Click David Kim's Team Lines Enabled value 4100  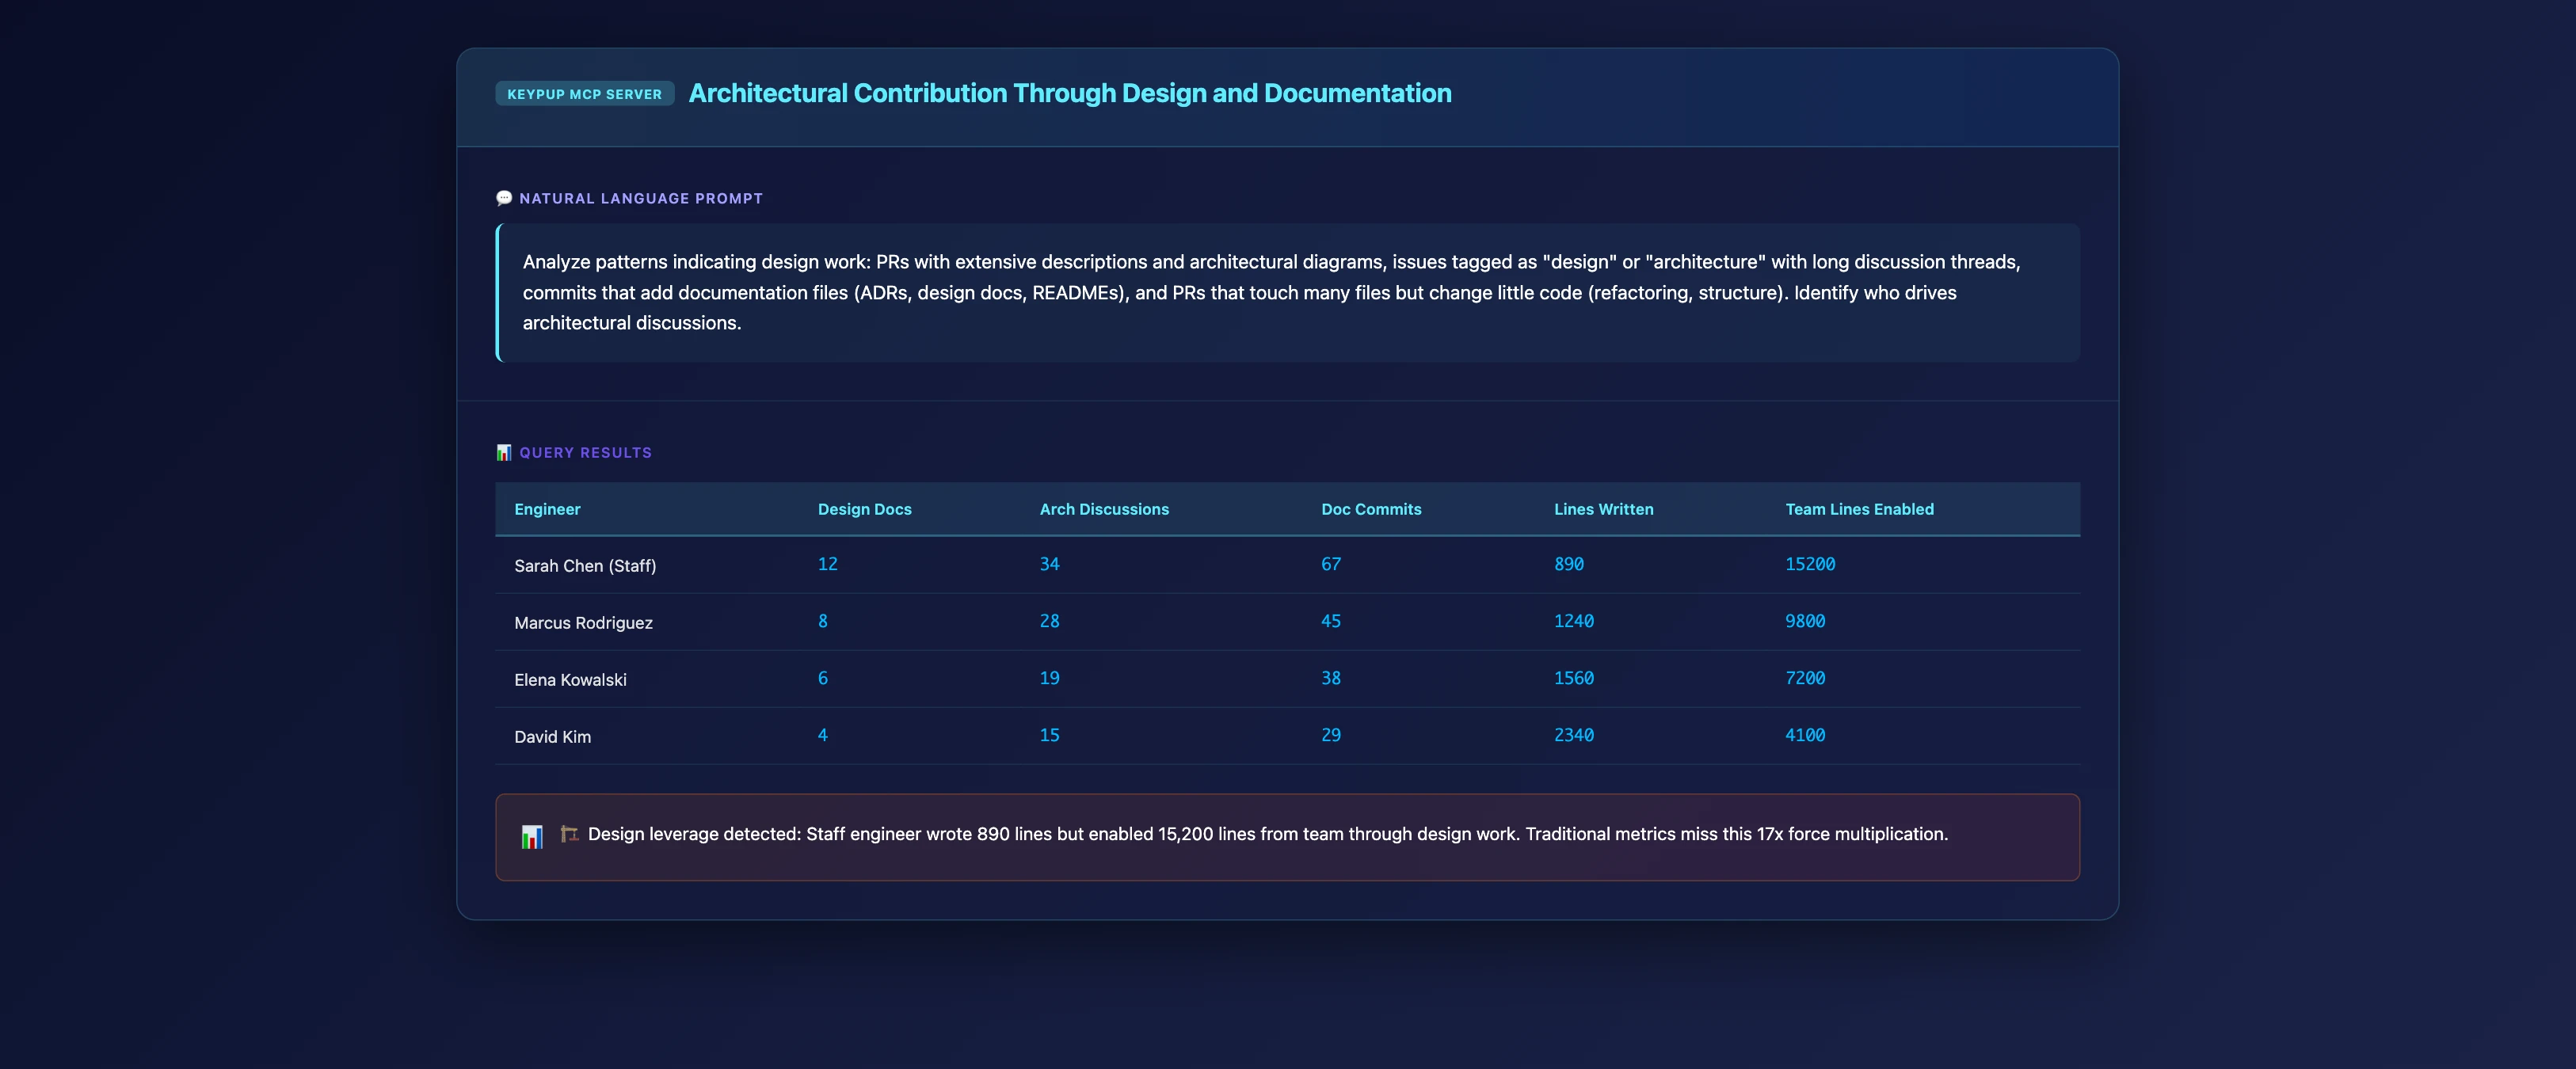point(1805,735)
